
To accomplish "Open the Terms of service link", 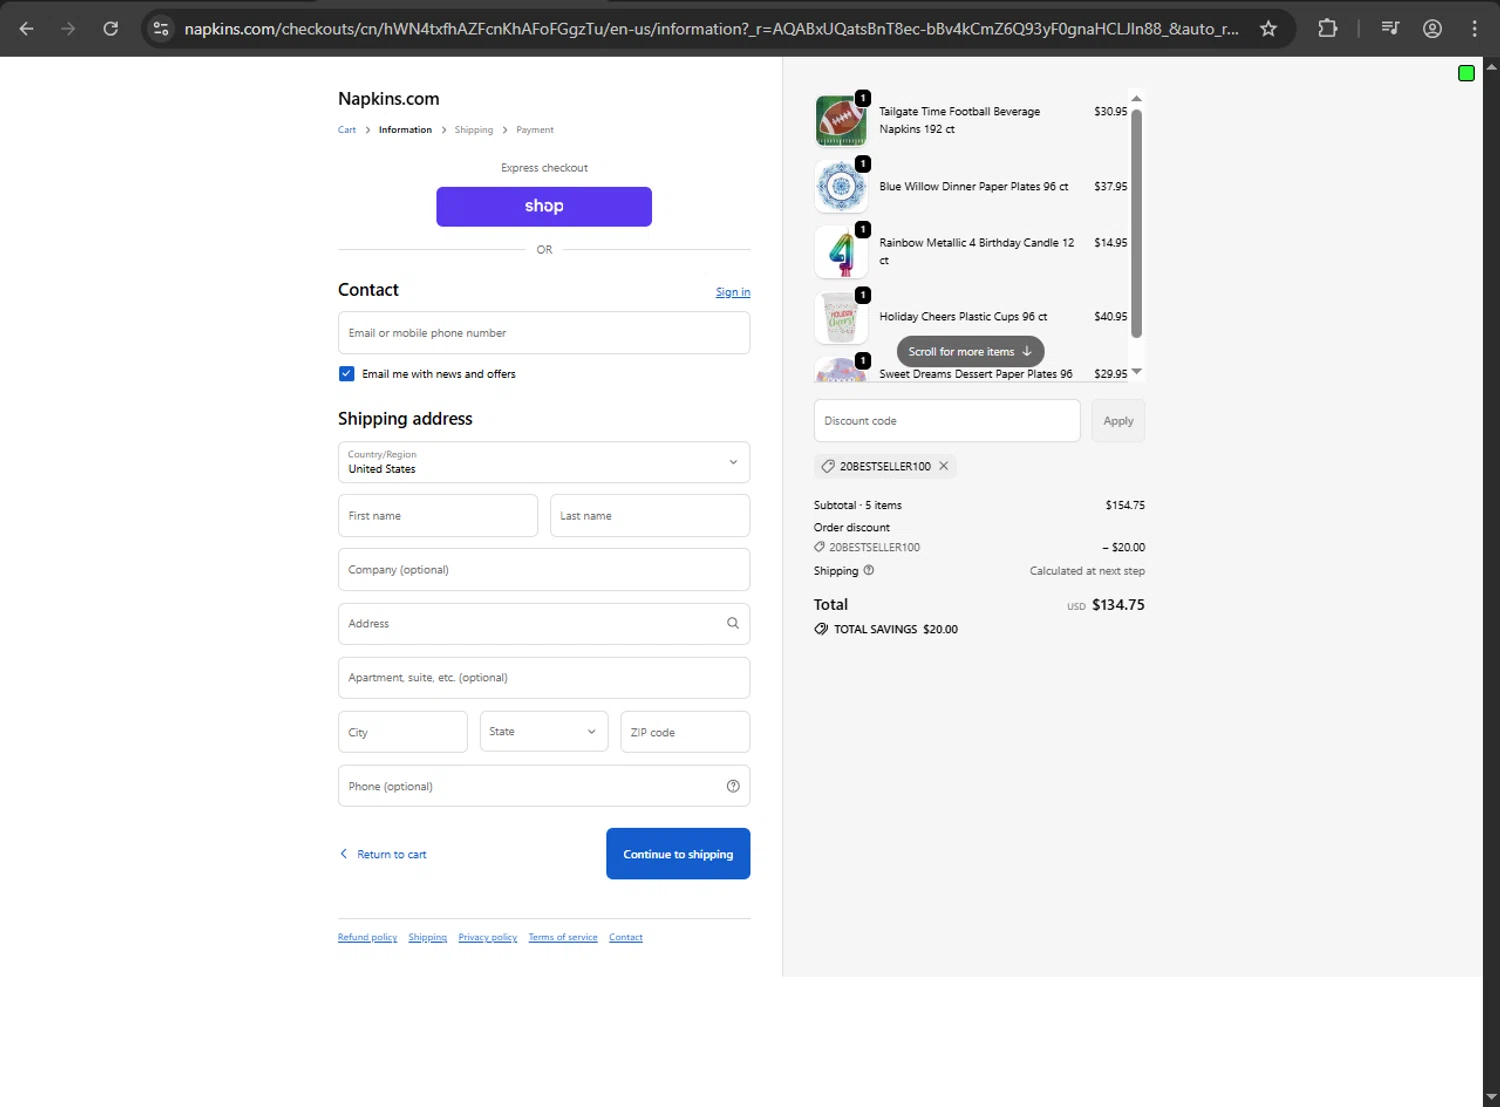I will pos(563,937).
